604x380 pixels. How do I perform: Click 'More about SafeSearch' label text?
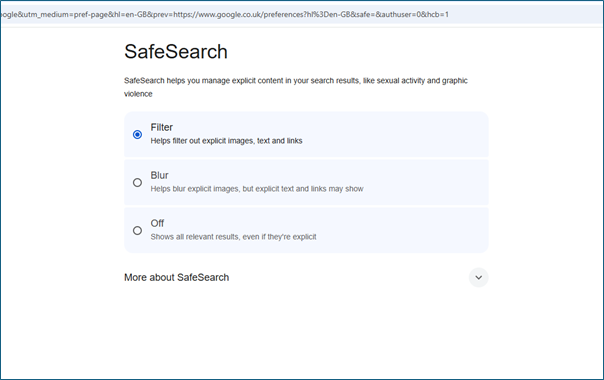pyautogui.click(x=176, y=277)
